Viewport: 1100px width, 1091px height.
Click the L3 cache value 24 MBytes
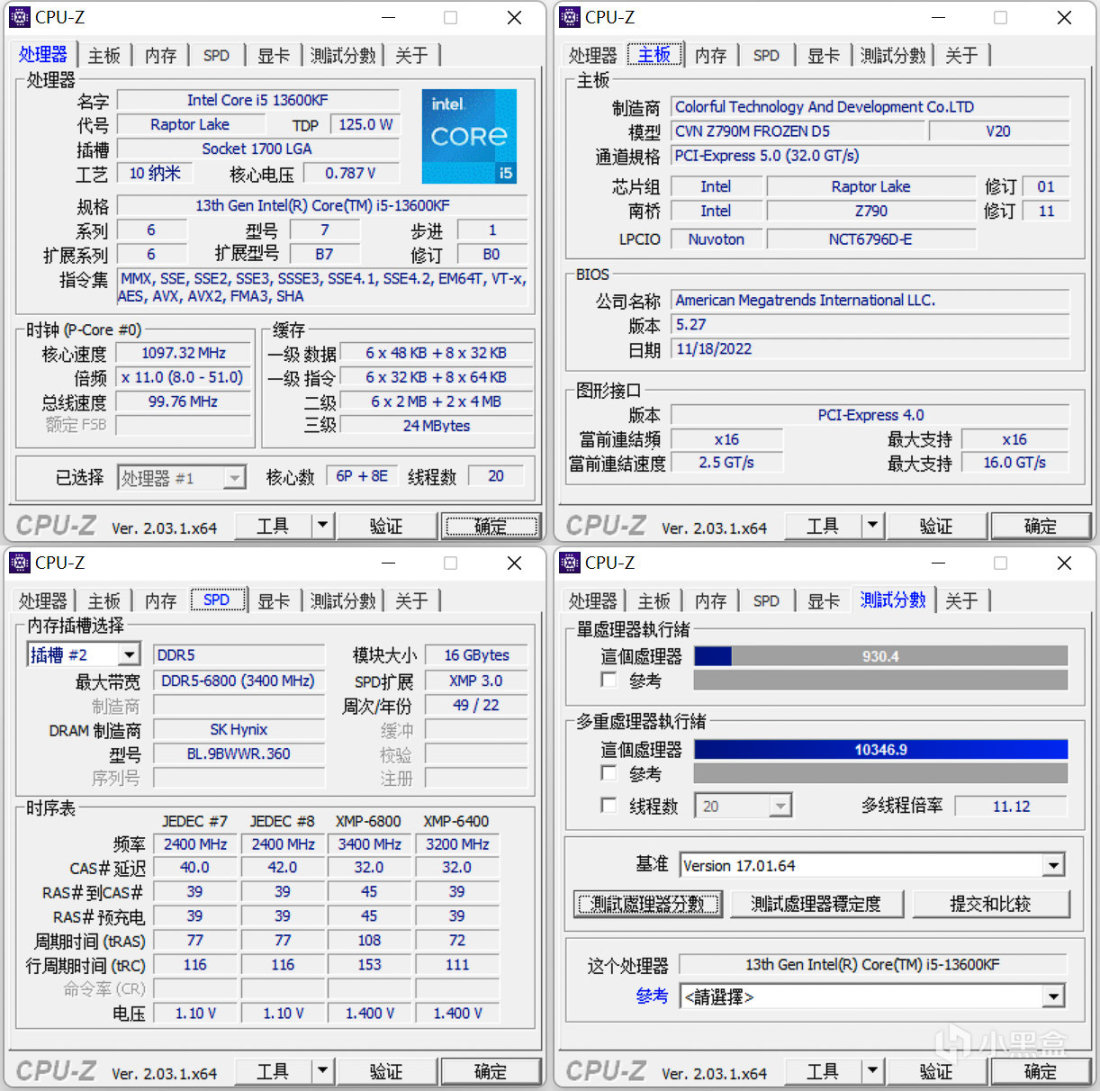click(x=436, y=426)
